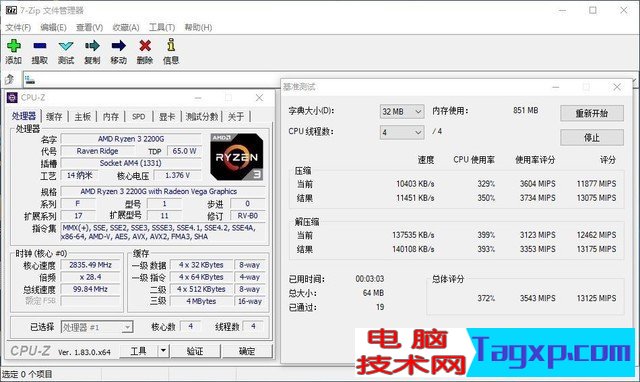Image resolution: width=640 pixels, height=382 pixels.
Task: Click the 65.0 W TDP value
Action: 184,151
